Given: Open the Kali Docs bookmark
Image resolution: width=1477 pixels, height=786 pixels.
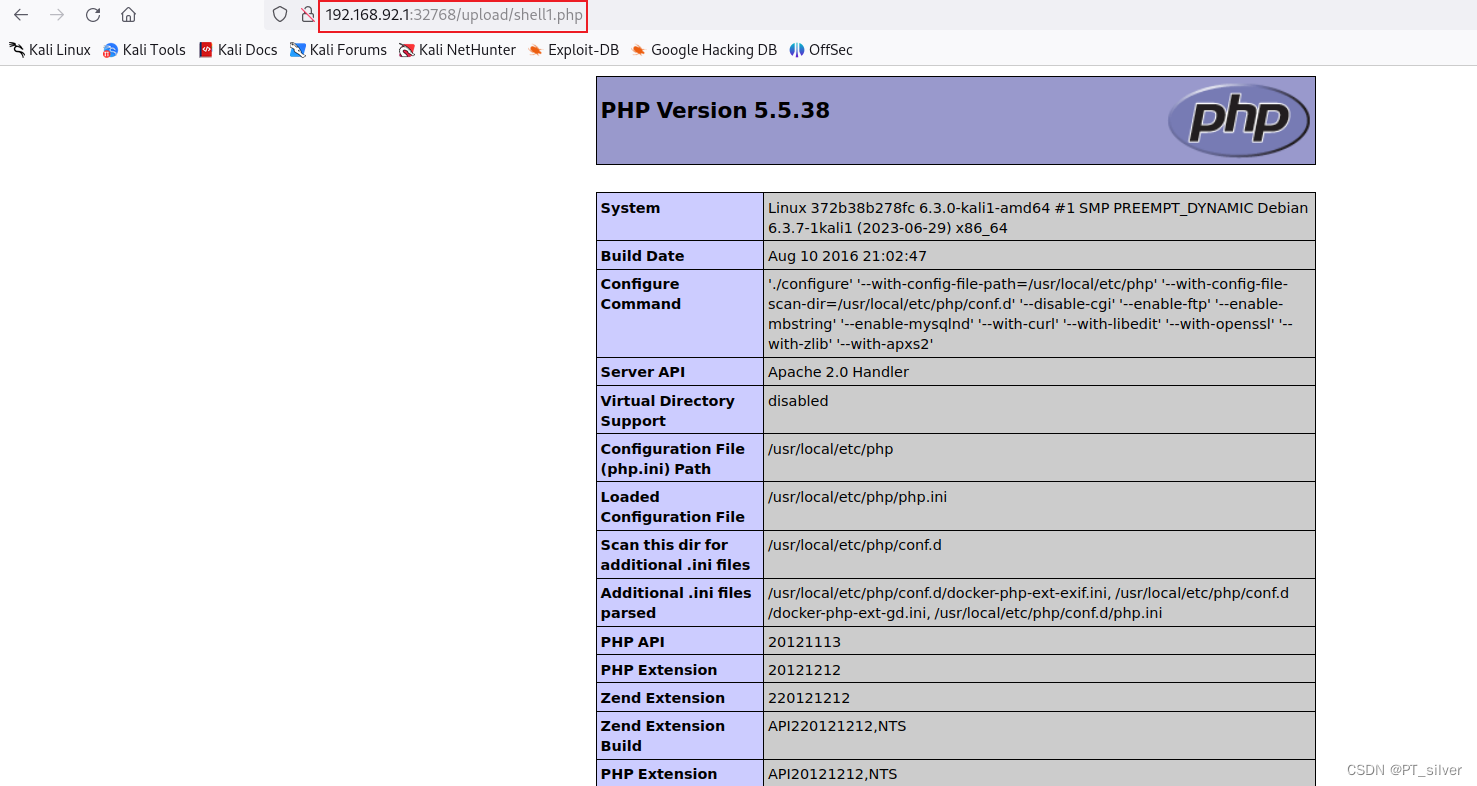Looking at the screenshot, I should pos(238,50).
